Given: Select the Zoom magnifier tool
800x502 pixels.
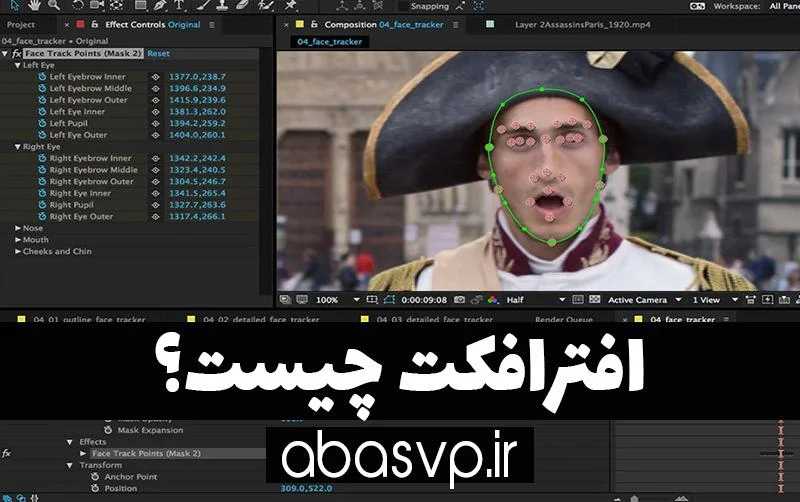Looking at the screenshot, I should 54,5.
